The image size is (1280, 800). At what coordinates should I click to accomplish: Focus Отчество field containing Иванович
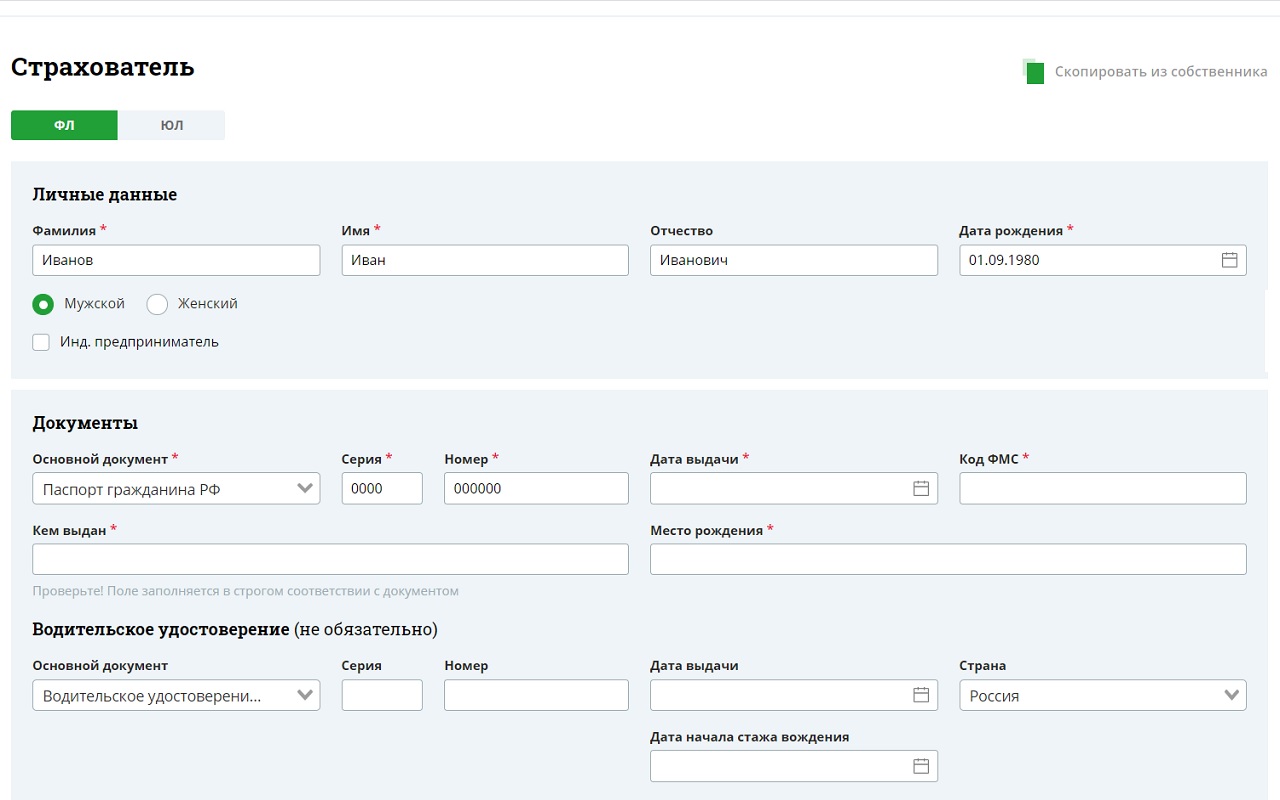click(794, 260)
